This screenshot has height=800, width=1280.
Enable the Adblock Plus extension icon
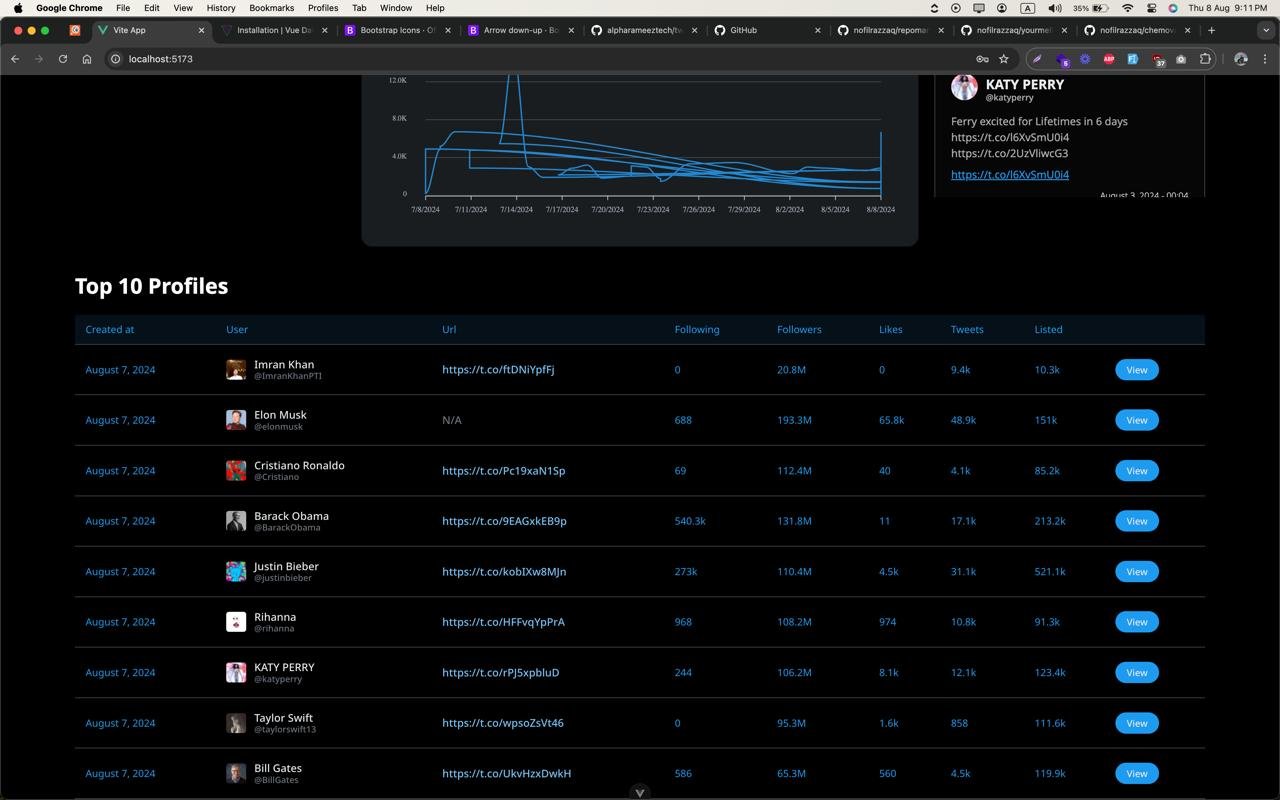(x=1109, y=59)
